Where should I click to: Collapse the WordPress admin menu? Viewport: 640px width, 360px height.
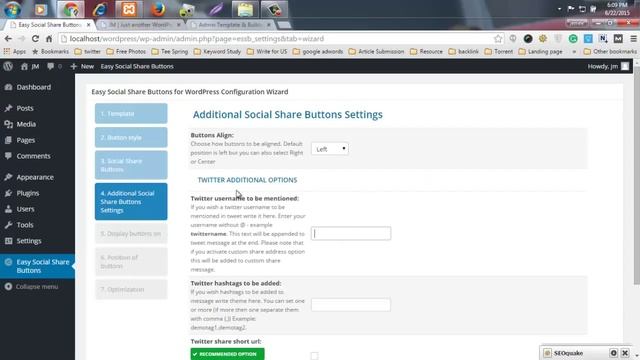point(31,287)
